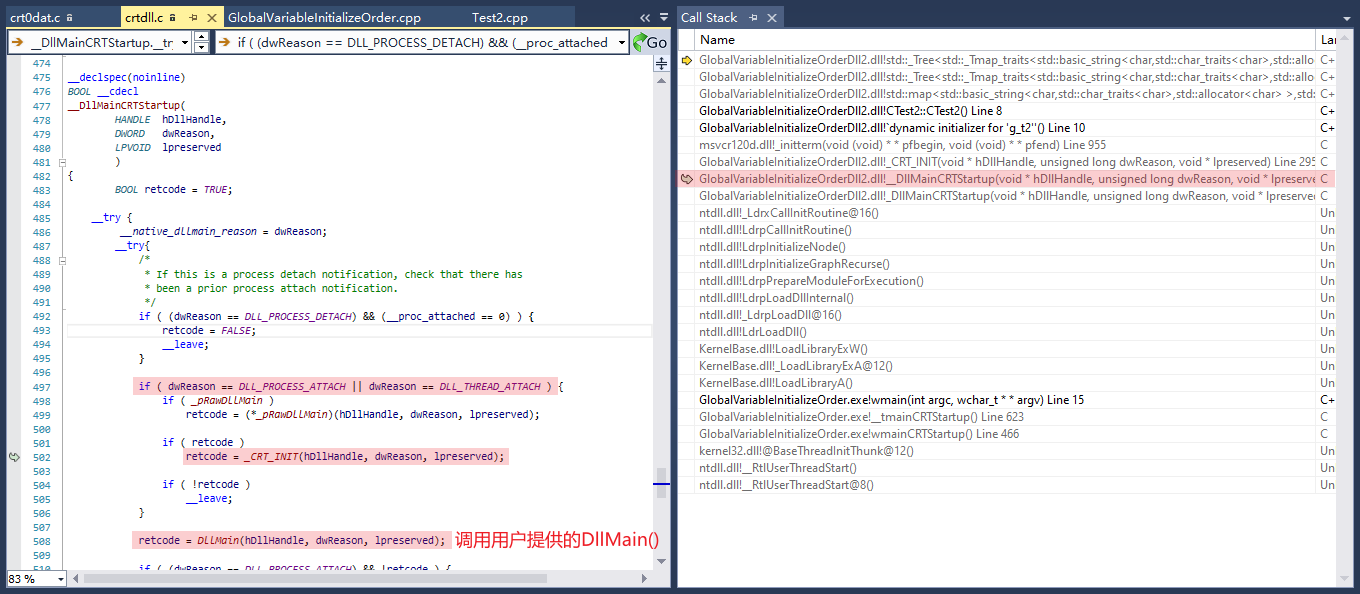Sort by the Name column header
1360x594 pixels.
tap(1006, 40)
